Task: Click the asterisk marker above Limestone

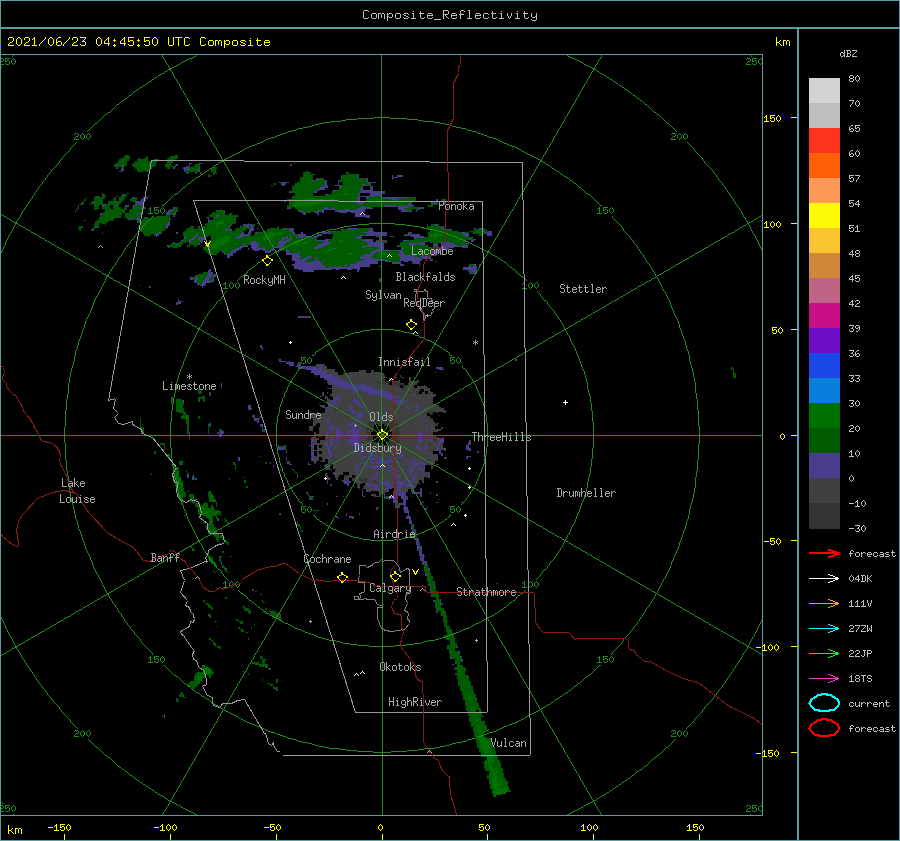Action: click(x=189, y=377)
